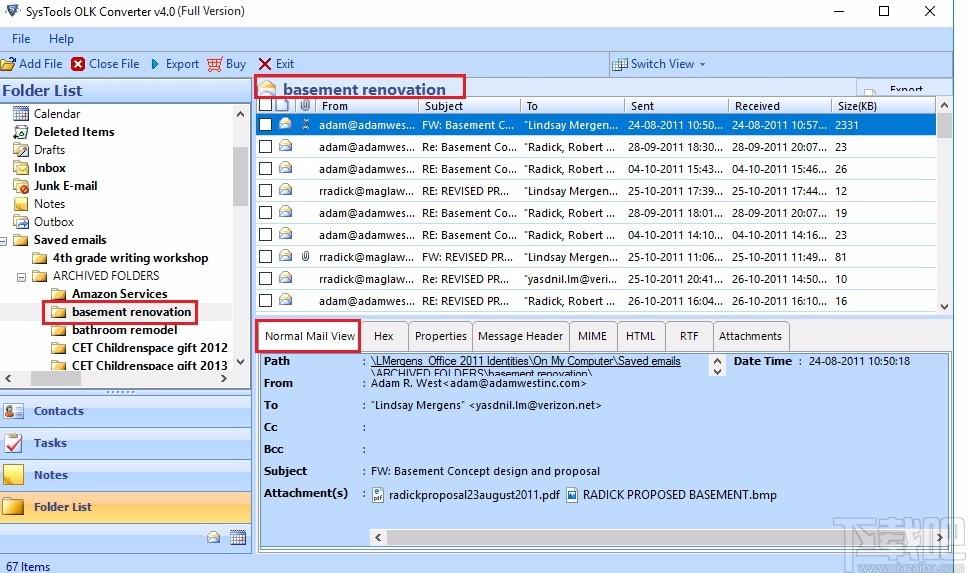Click folder tree scroll right arrow
968x573 pixels.
click(x=223, y=379)
